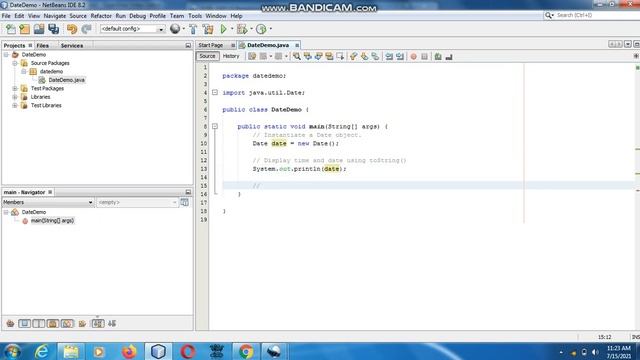Image resolution: width=640 pixels, height=360 pixels.
Task: Open the Source menu
Action: [x=78, y=16]
